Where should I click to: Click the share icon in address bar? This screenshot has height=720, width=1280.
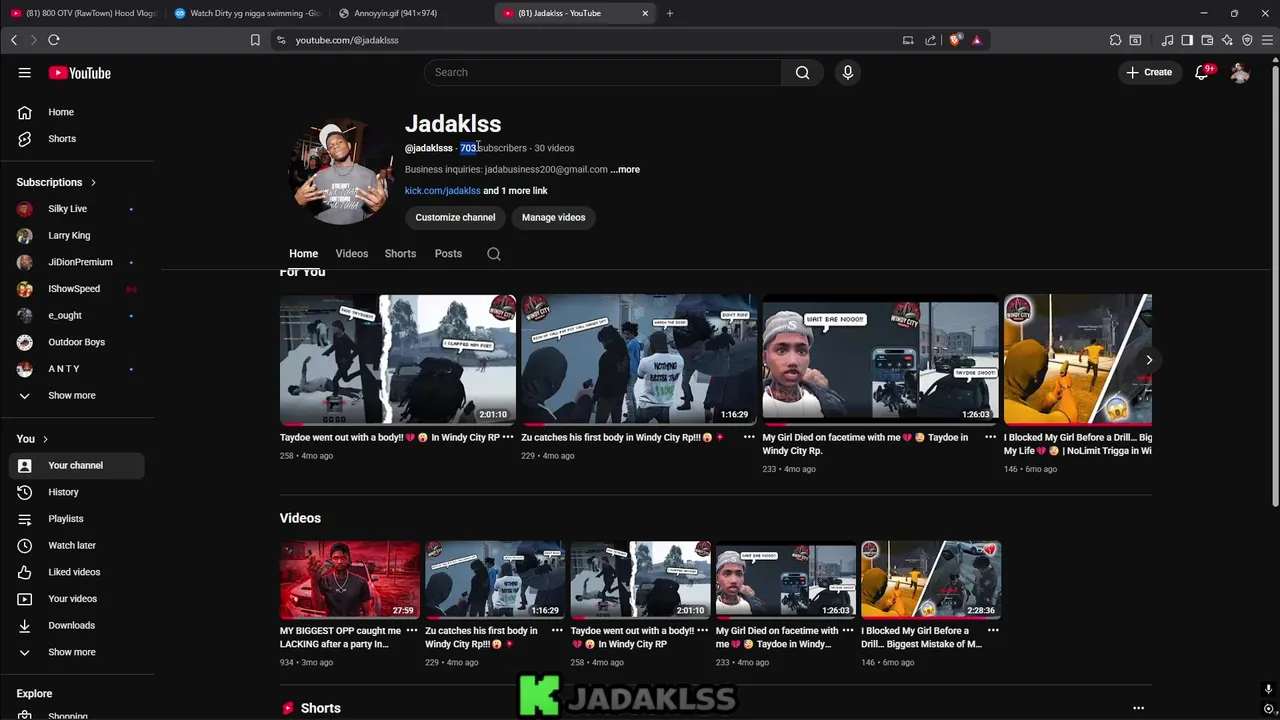(x=931, y=40)
